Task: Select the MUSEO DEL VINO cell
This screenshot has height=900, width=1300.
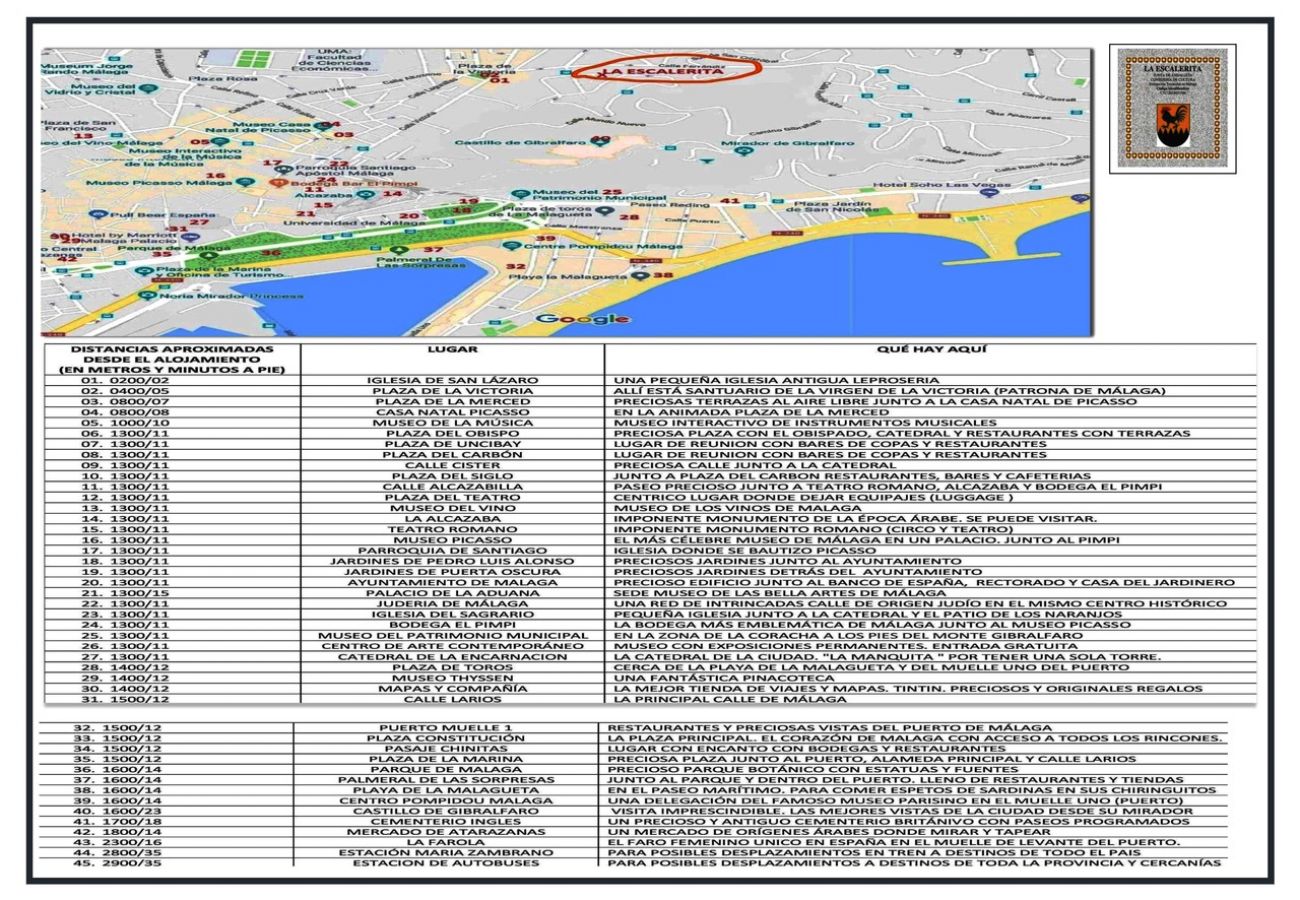Action: (x=452, y=508)
